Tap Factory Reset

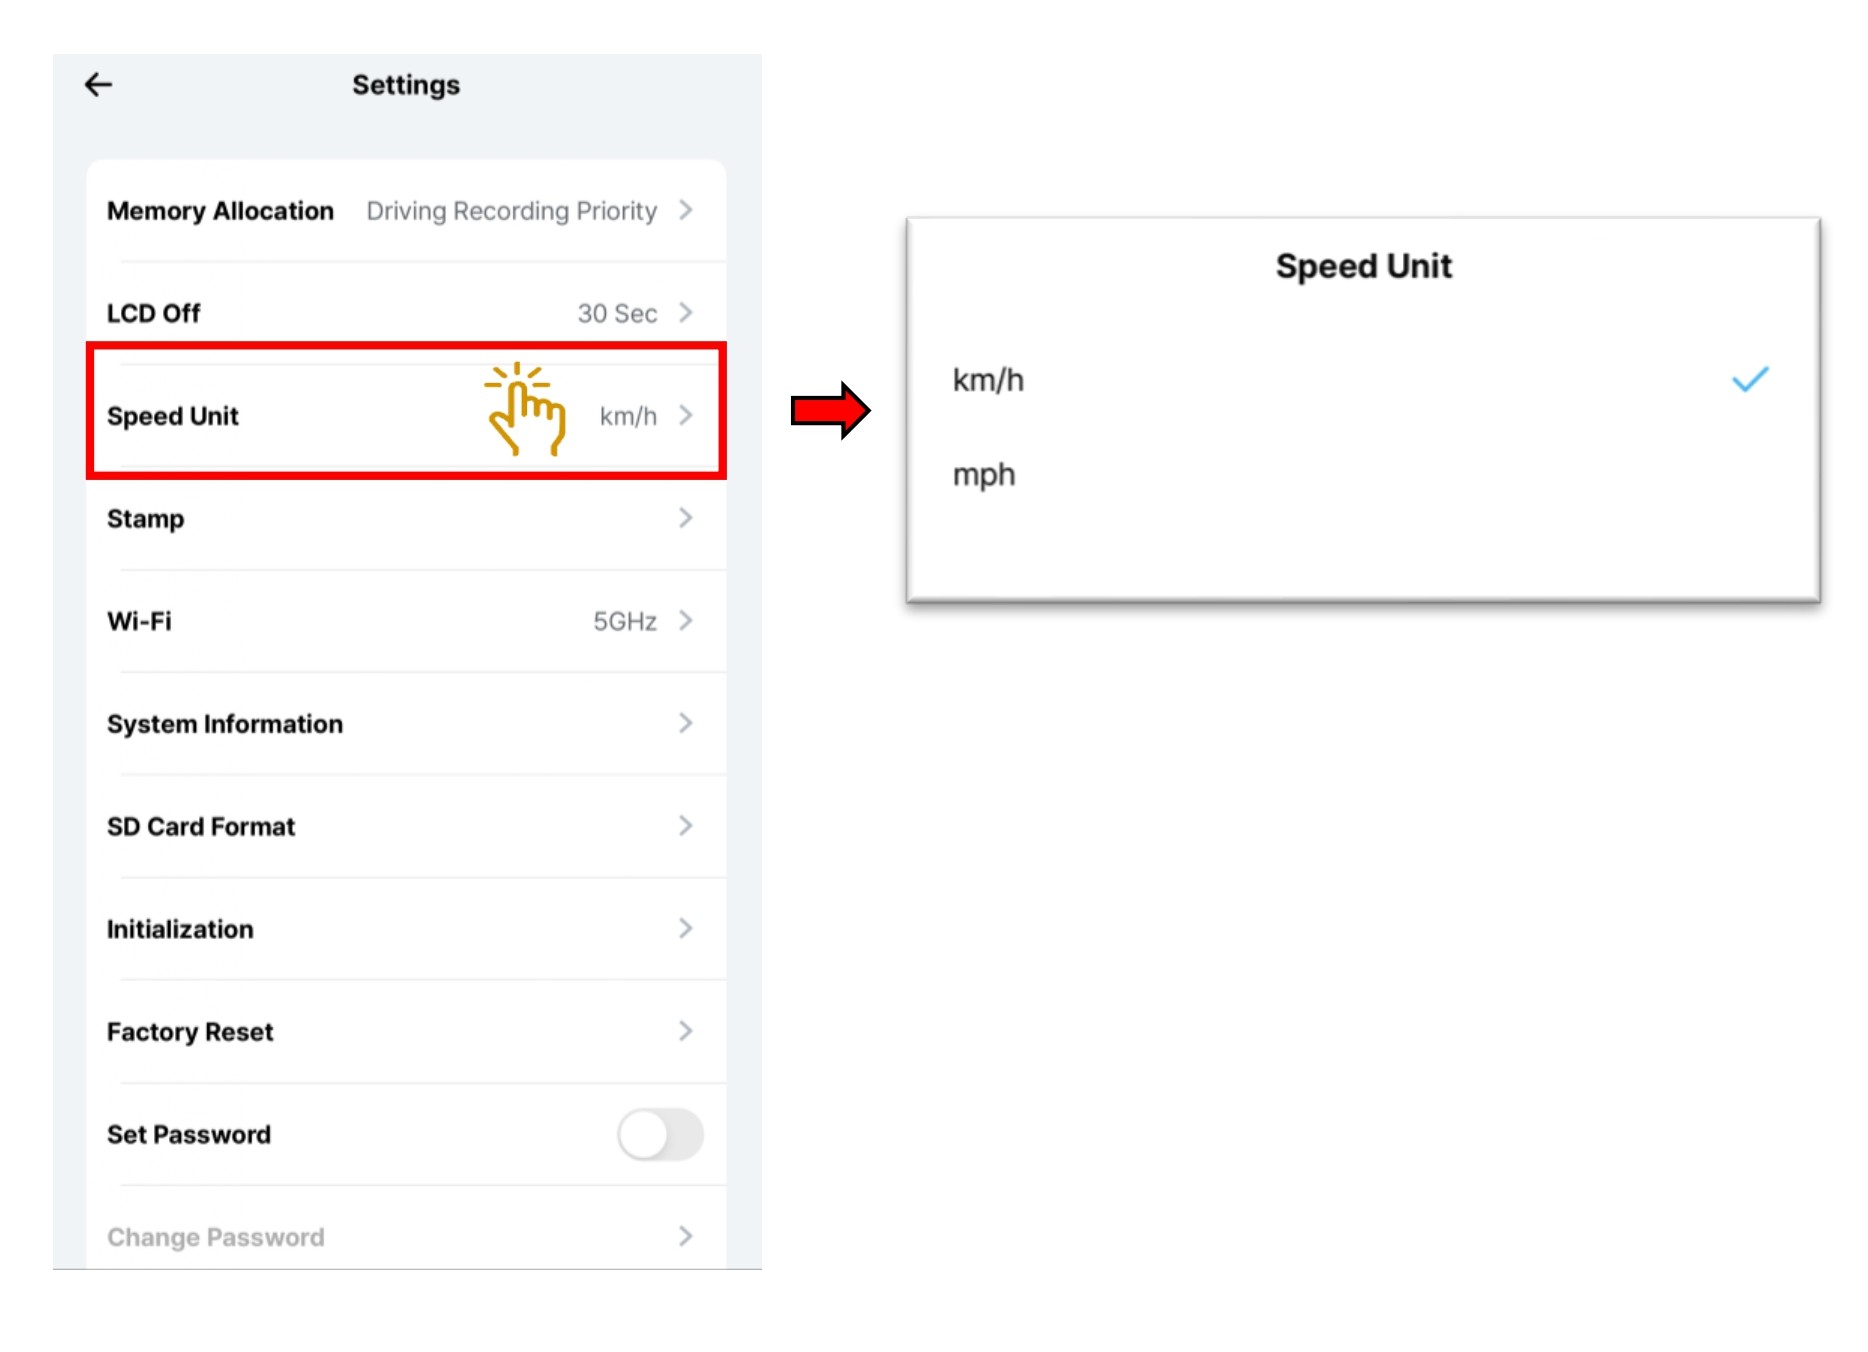[190, 1032]
